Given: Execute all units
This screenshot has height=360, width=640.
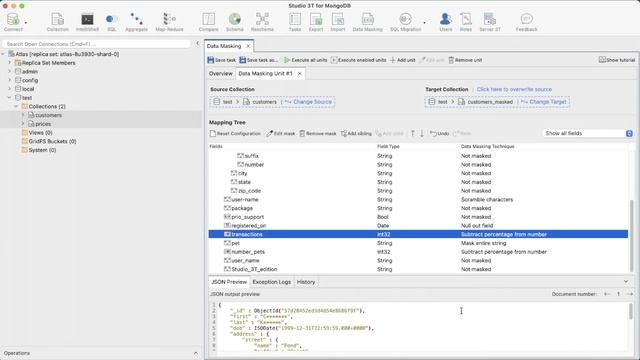Looking at the screenshot, I should [306, 60].
